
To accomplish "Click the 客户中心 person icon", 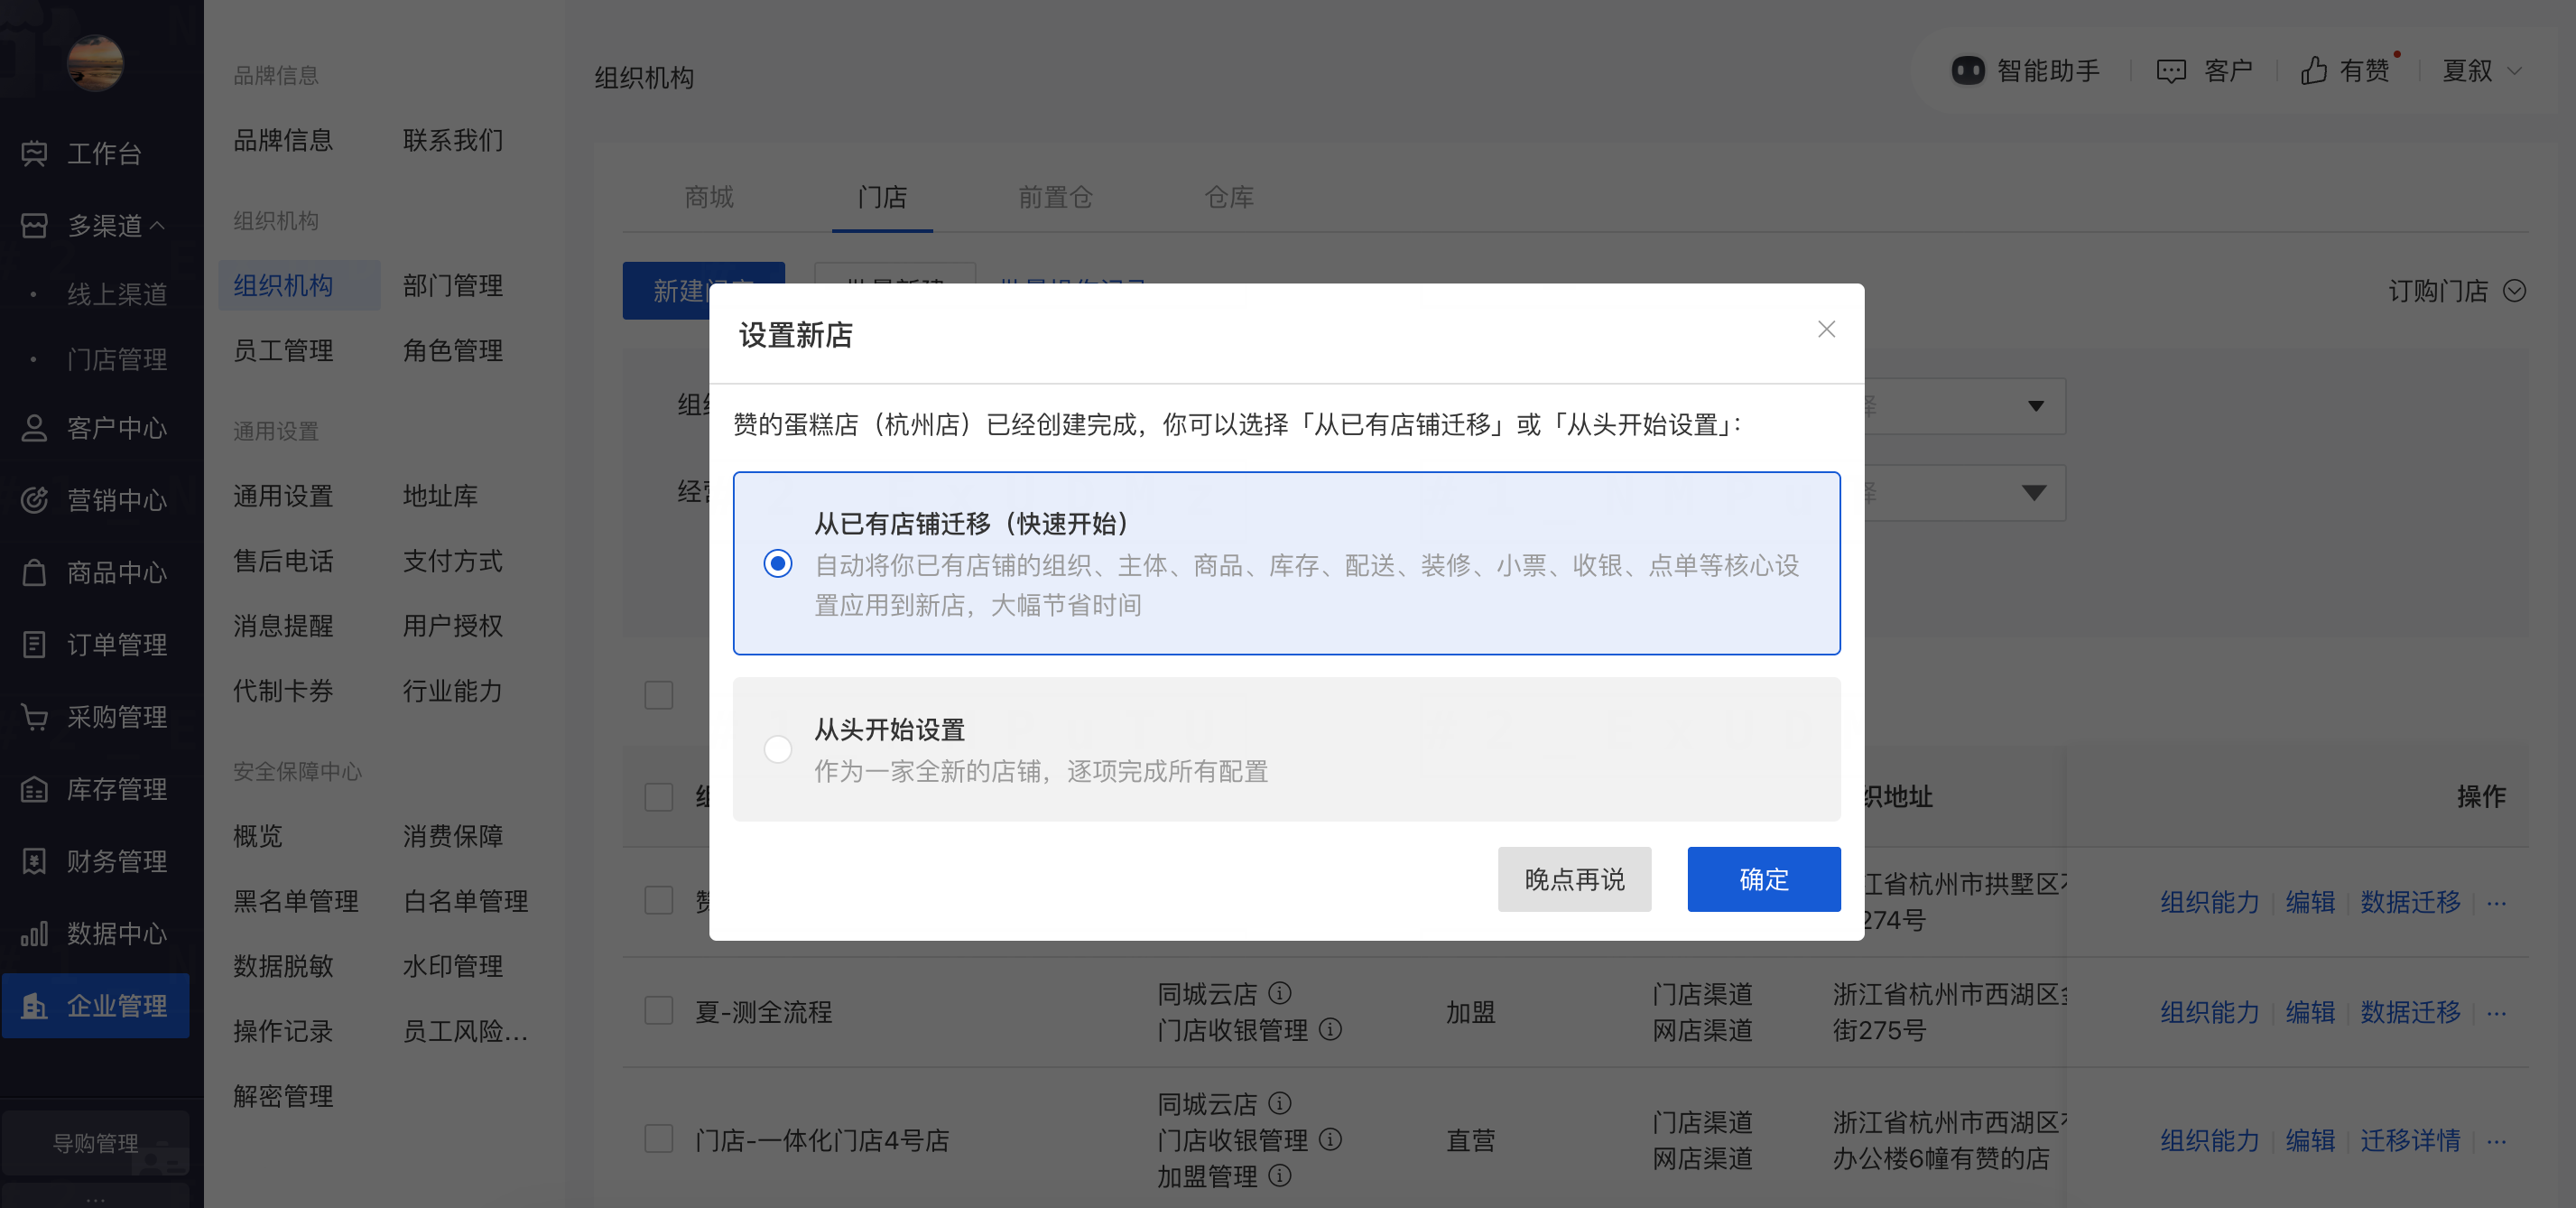I will pyautogui.click(x=34, y=428).
